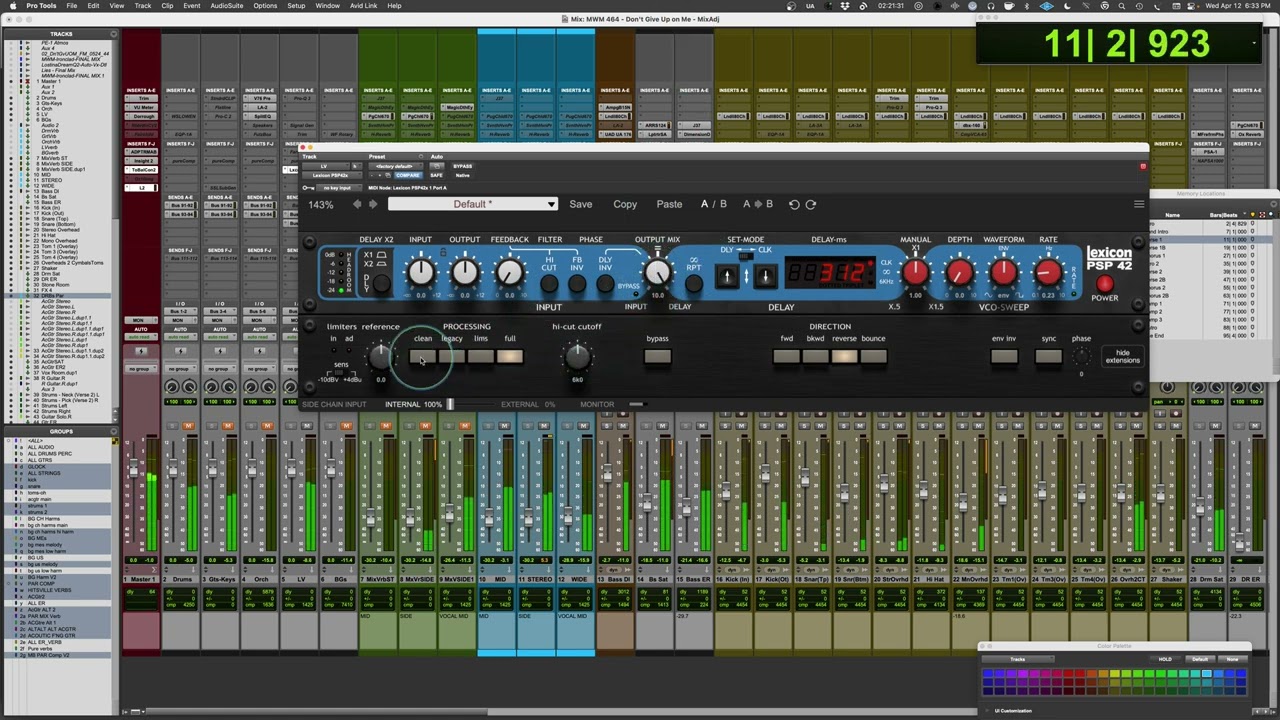
Task: Click the Output knob on the PSP 42
Action: pyautogui.click(x=465, y=272)
